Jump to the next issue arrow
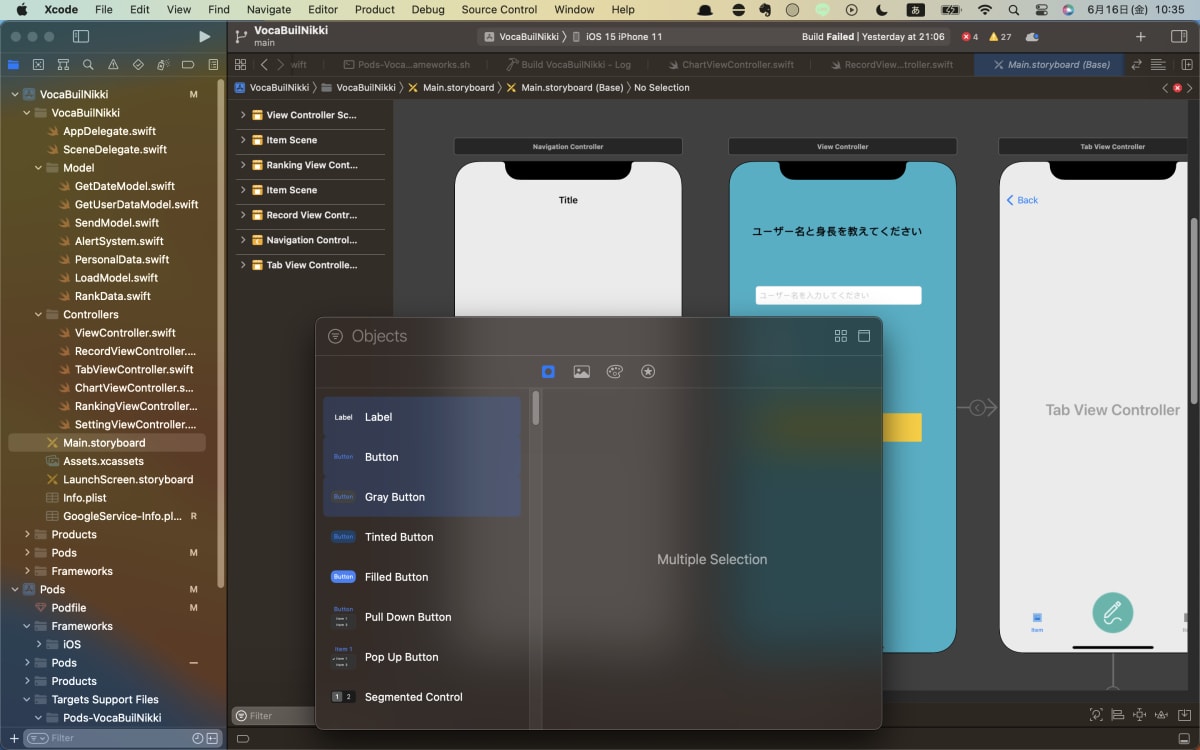 click(1191, 88)
